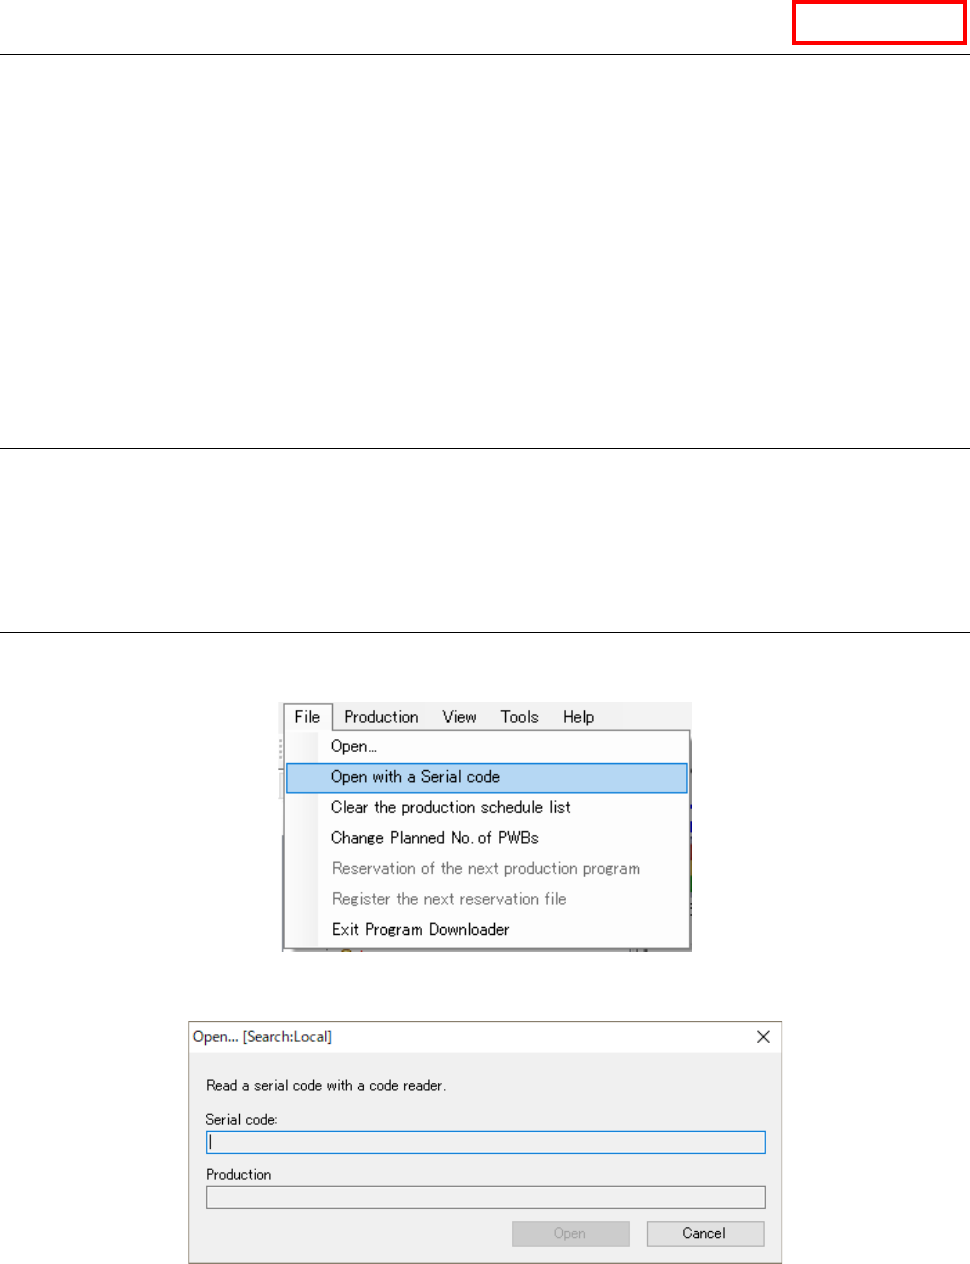The width and height of the screenshot is (970, 1264).
Task: Open the Tools menu
Action: 519,717
